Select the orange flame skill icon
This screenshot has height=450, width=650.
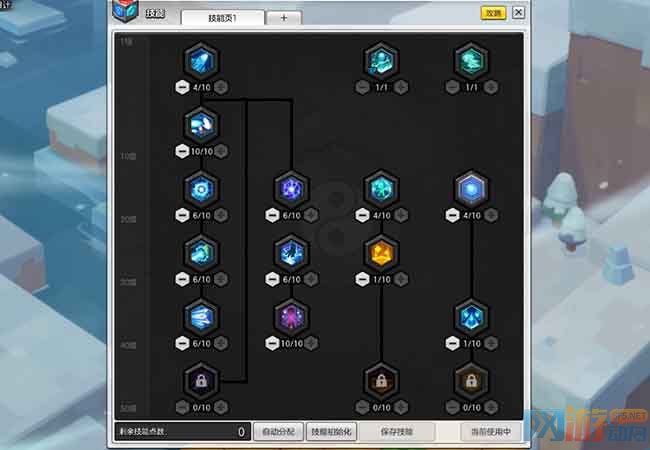pos(381,254)
